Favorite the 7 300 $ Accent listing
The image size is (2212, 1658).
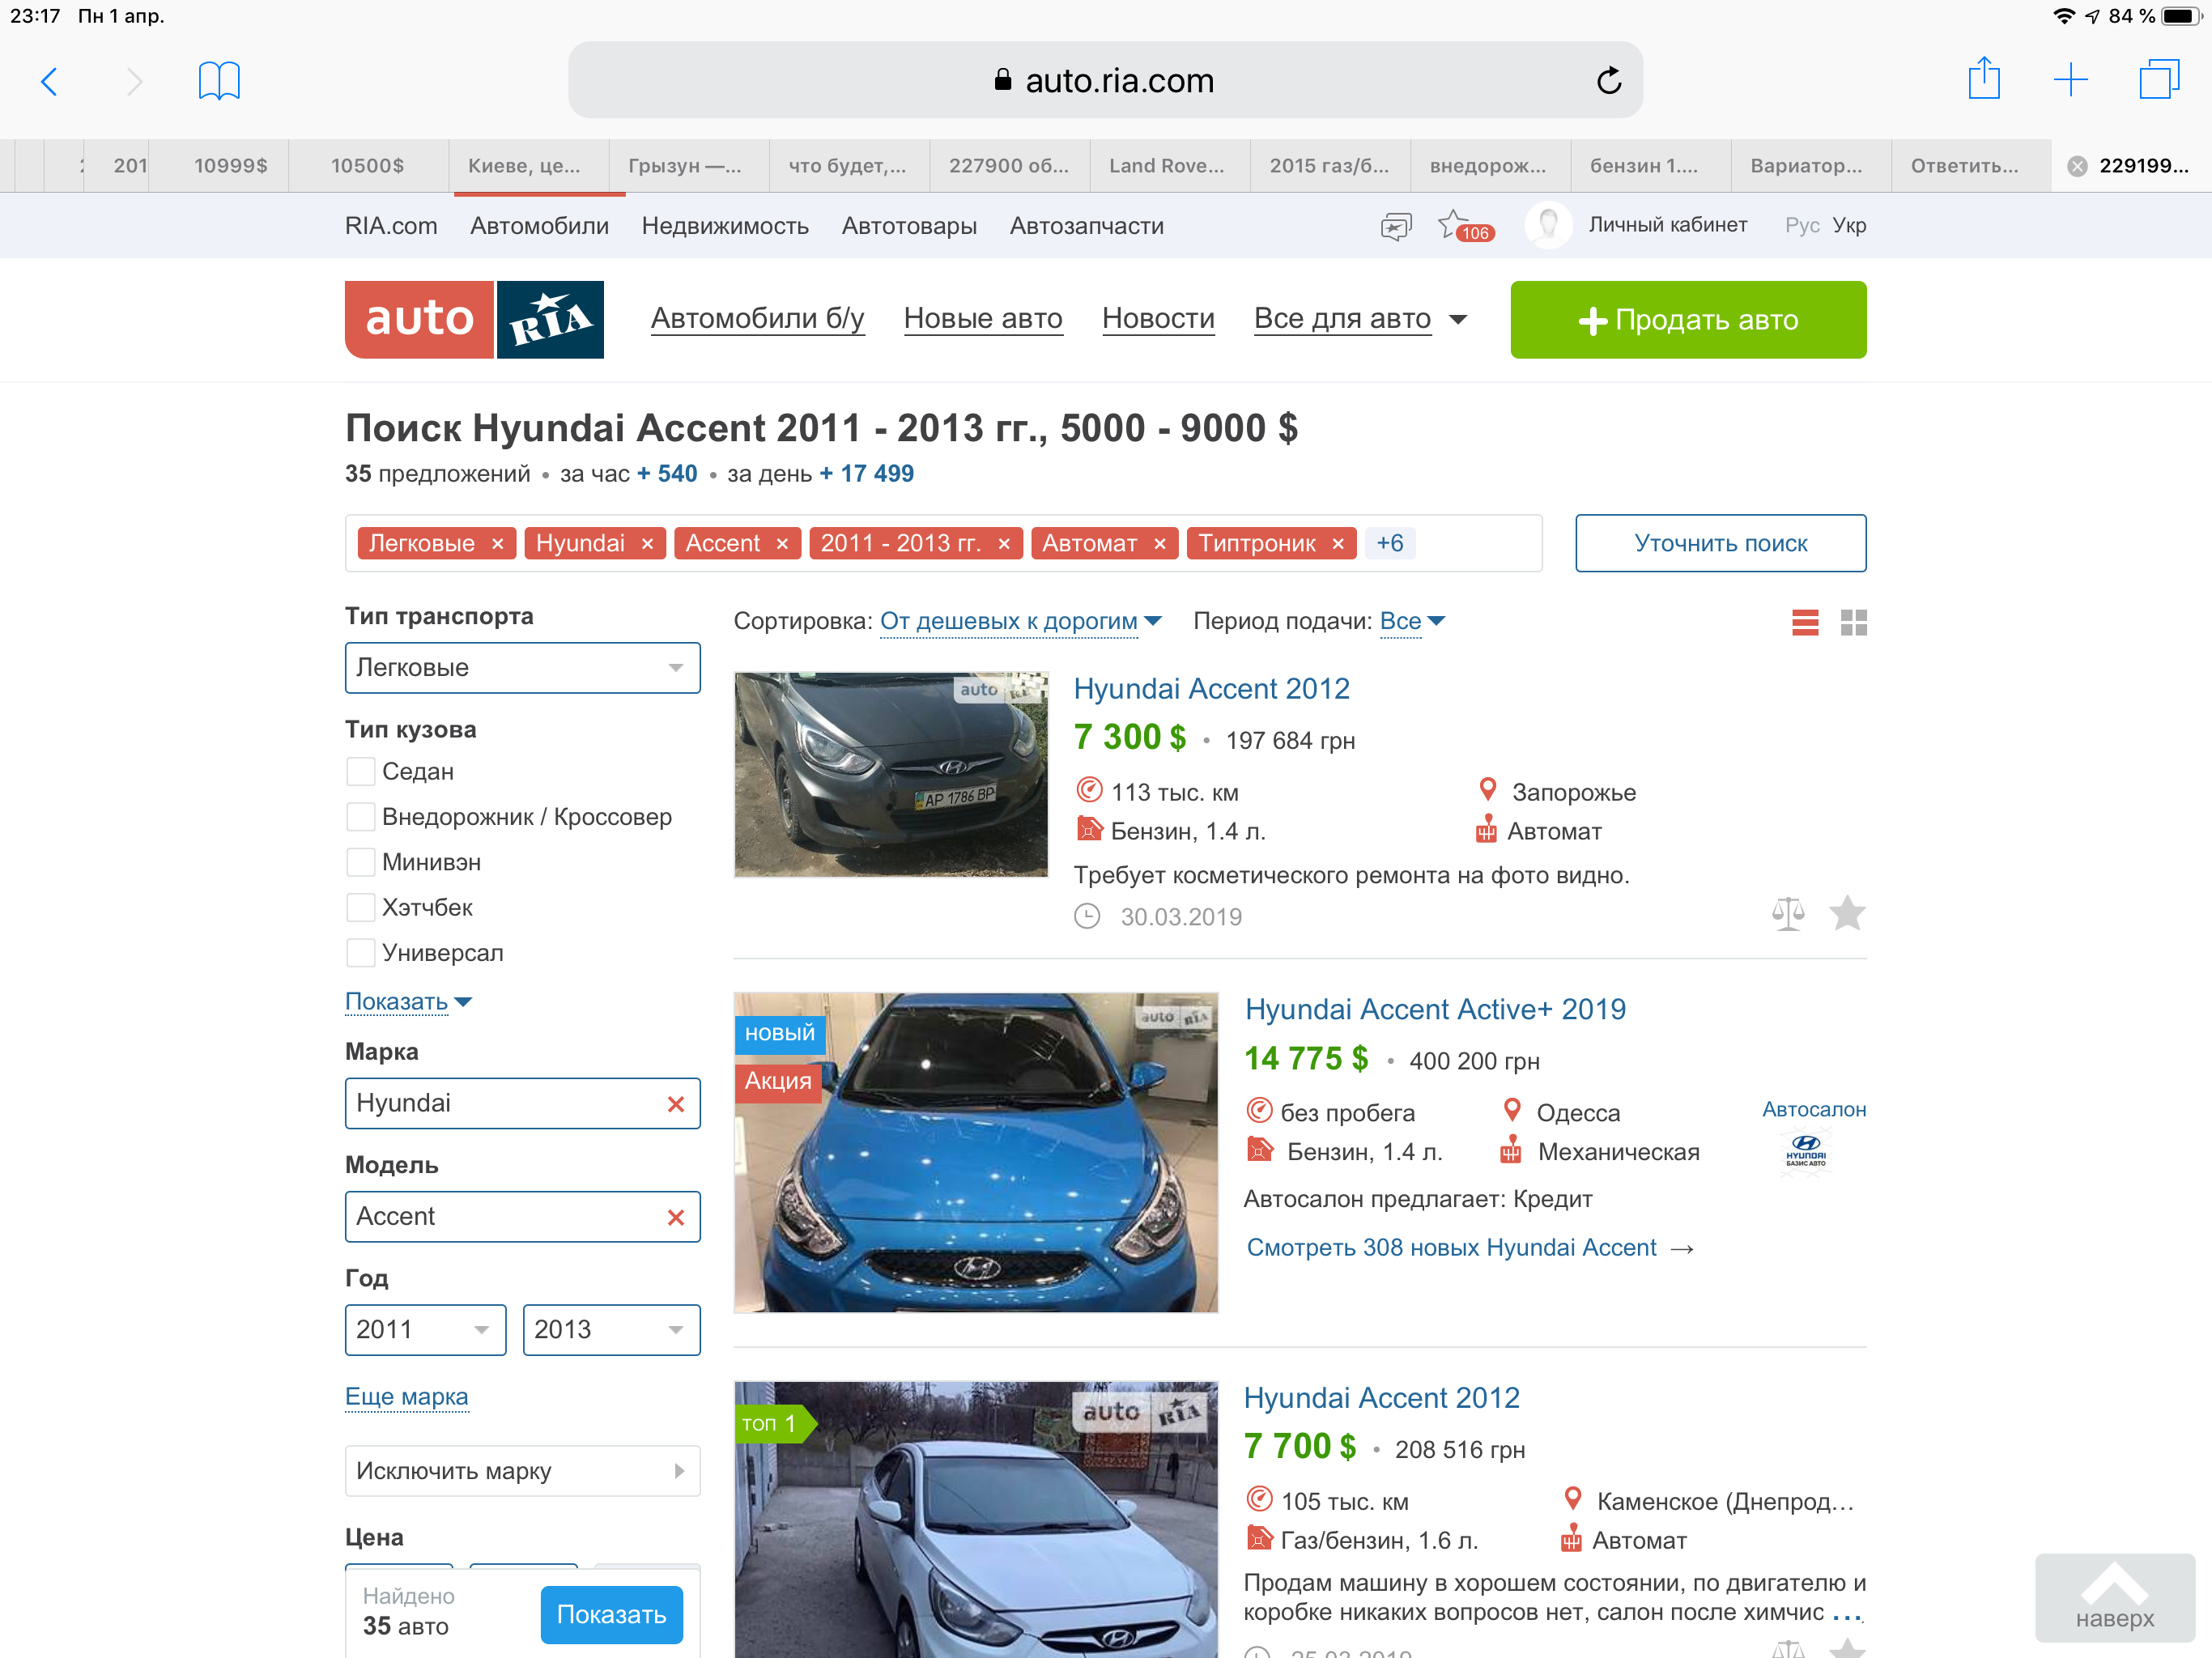1847,914
